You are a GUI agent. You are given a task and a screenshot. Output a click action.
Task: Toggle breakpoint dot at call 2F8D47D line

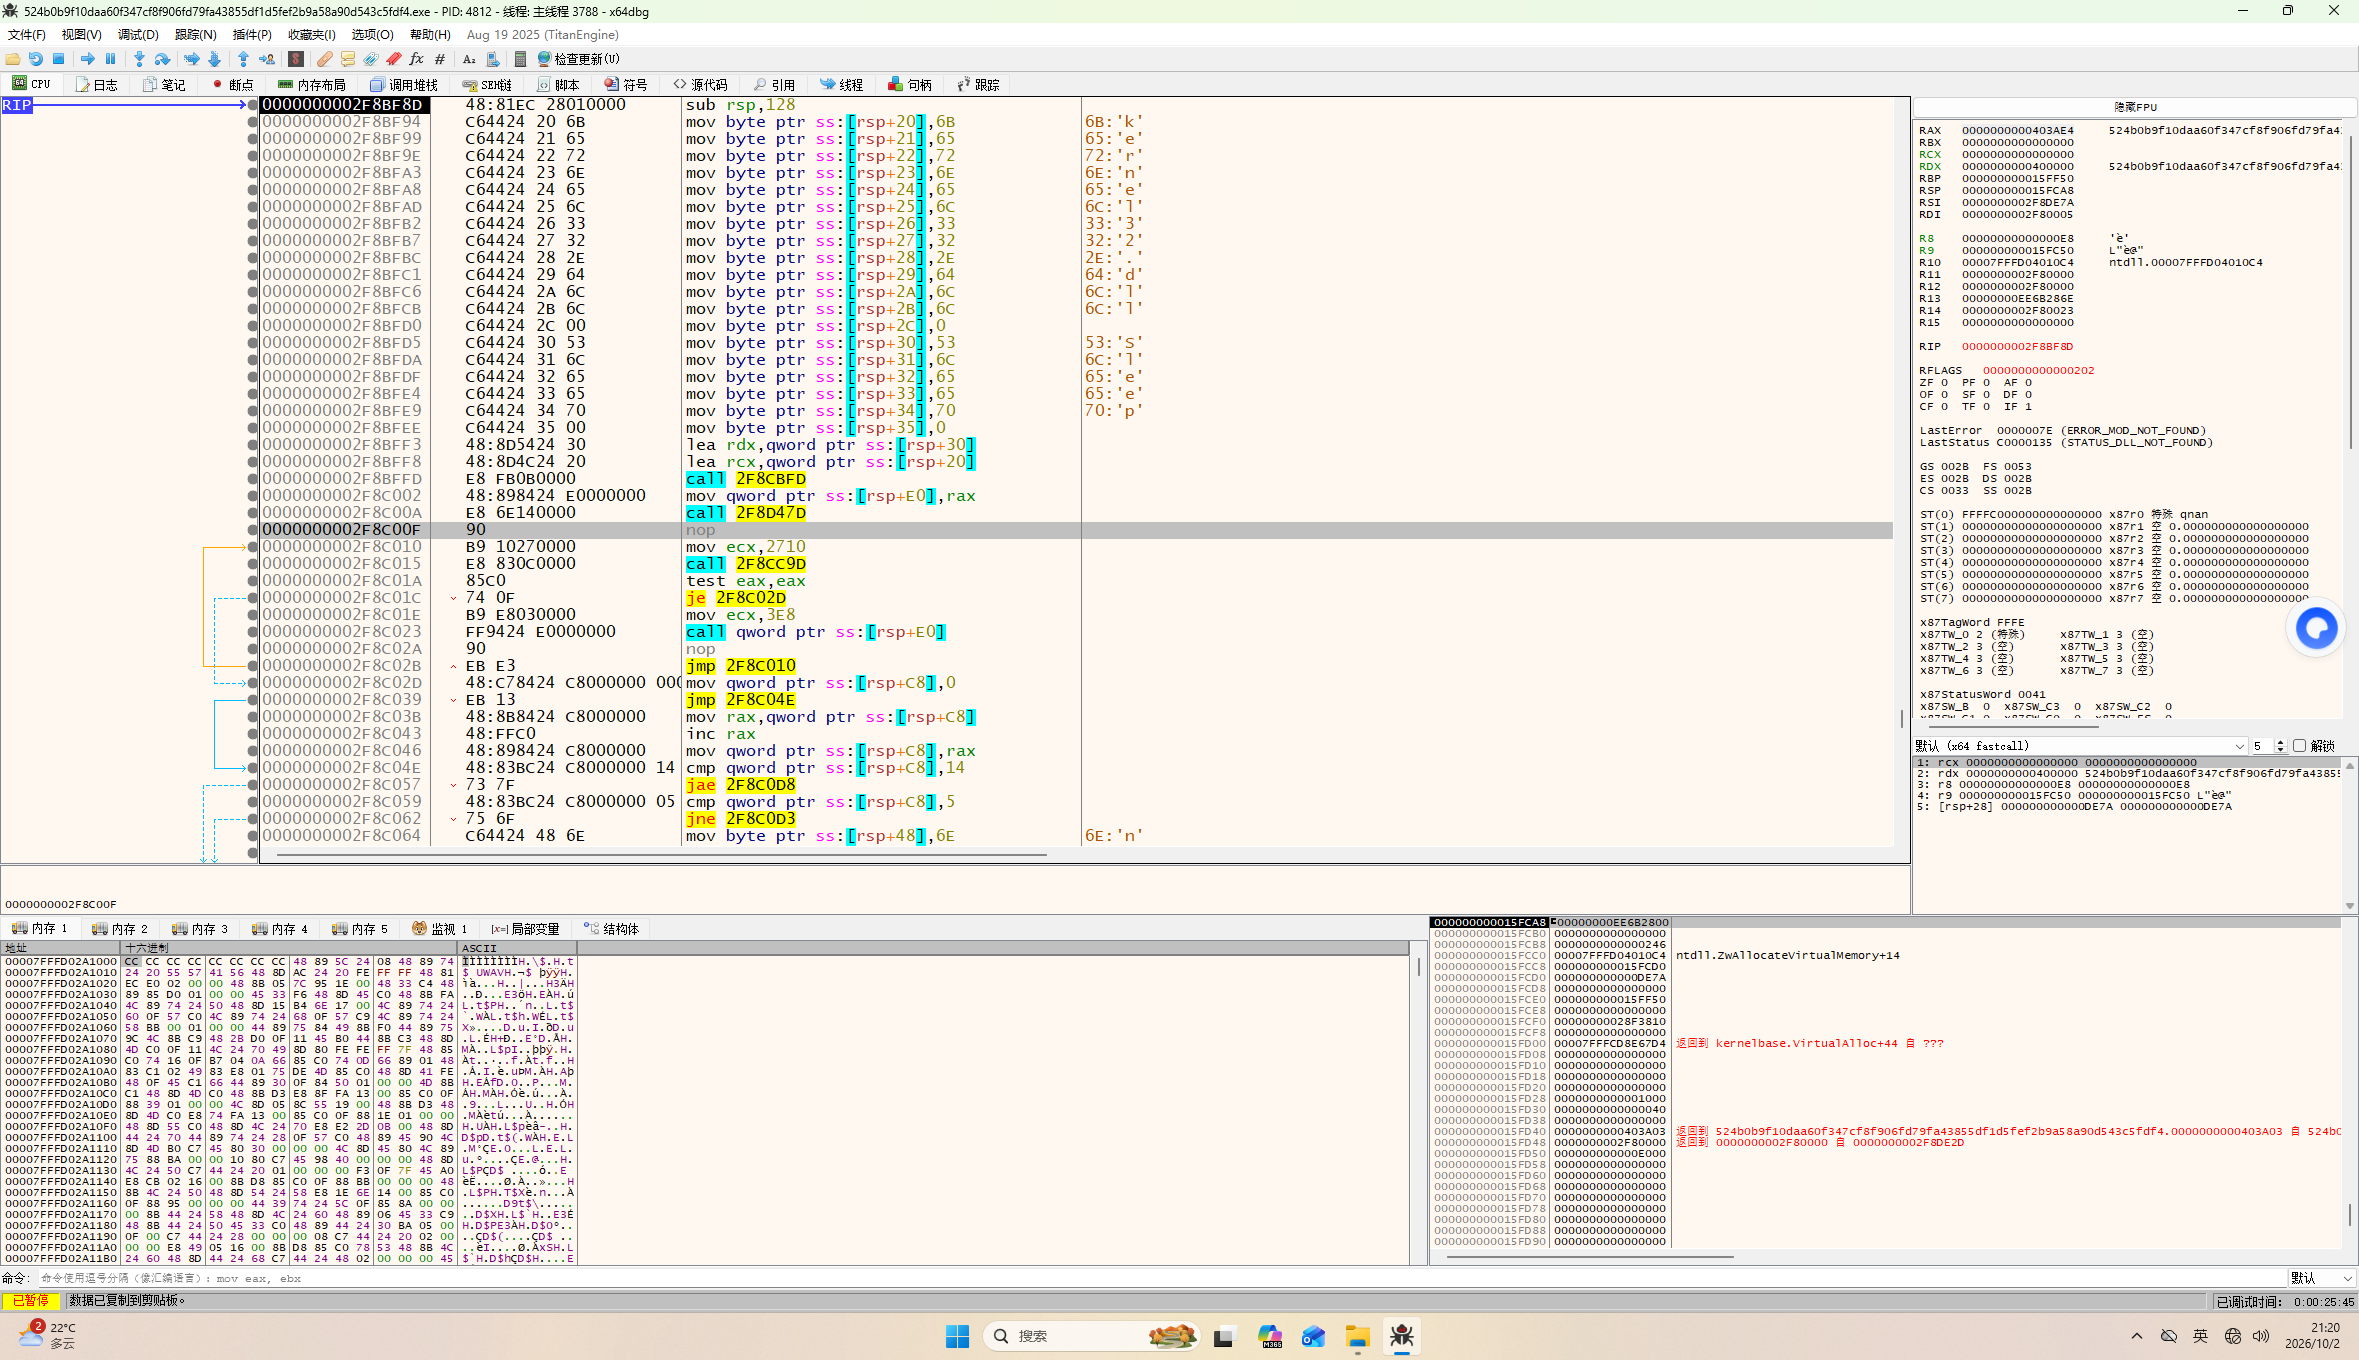pyautogui.click(x=253, y=513)
